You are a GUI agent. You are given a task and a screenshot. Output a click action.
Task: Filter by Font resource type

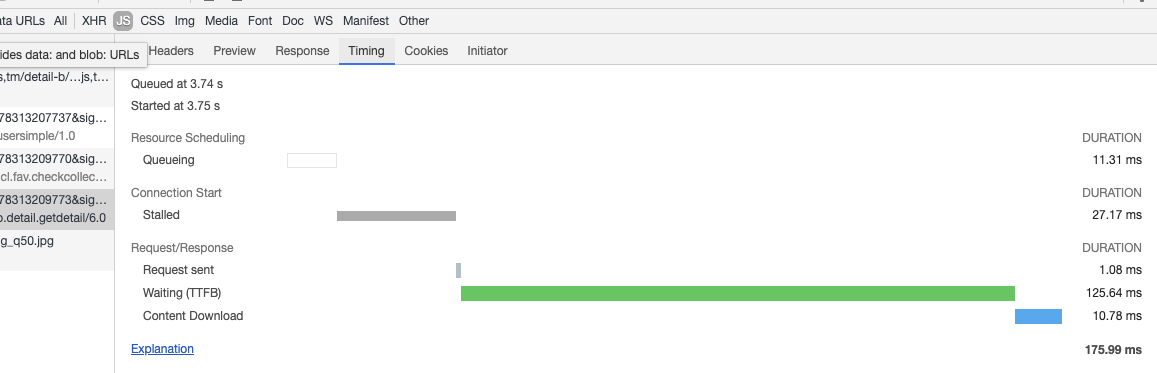[260, 21]
